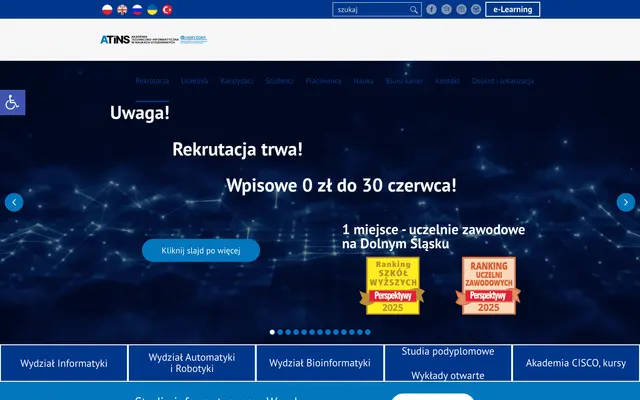Screen dimensions: 640x400
Task: Open Akademia CISCO, kursy tile
Action: pos(576,363)
